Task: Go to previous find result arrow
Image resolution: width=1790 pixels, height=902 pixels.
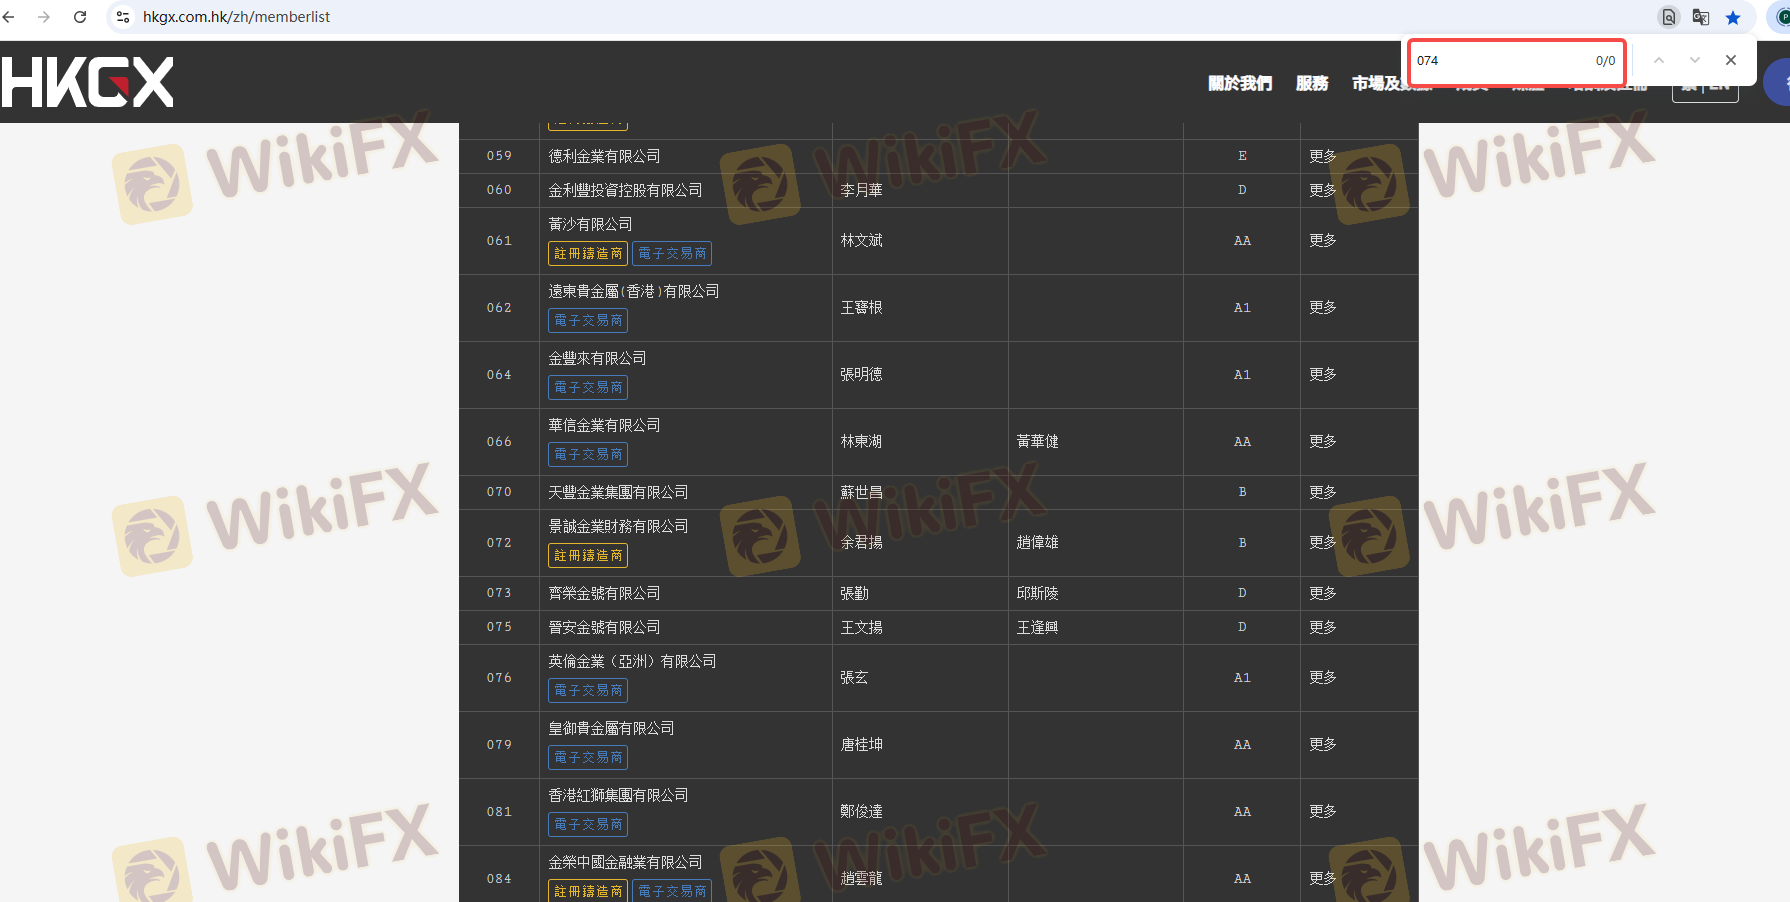Action: (1658, 60)
